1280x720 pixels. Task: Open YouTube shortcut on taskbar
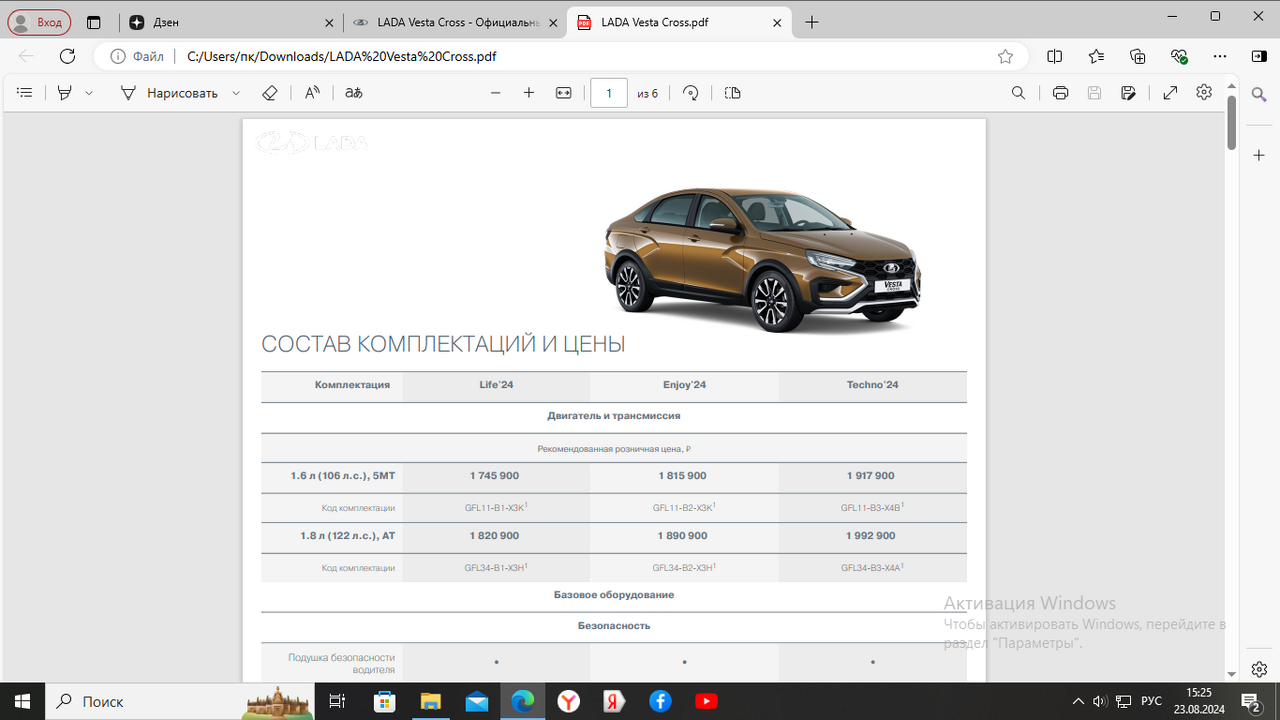point(706,702)
